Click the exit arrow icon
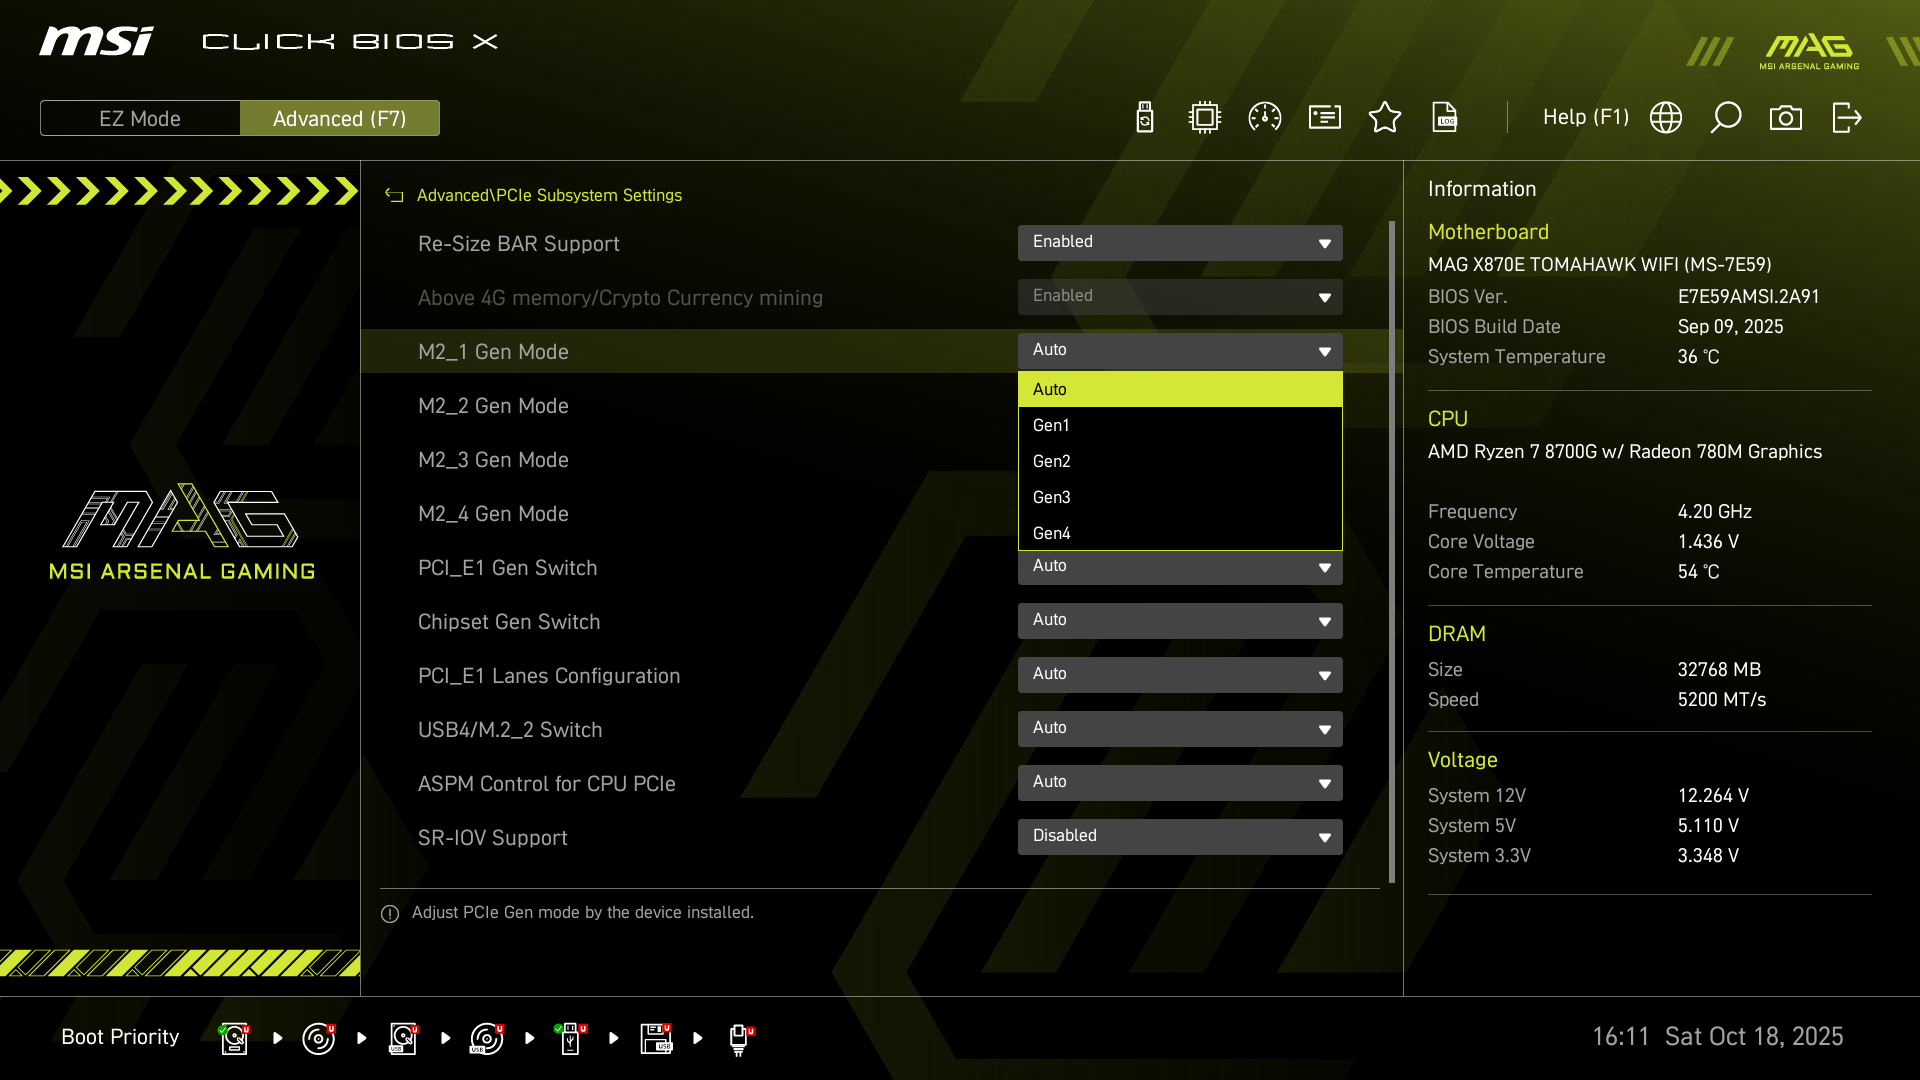The height and width of the screenshot is (1080, 1920). click(x=1846, y=117)
